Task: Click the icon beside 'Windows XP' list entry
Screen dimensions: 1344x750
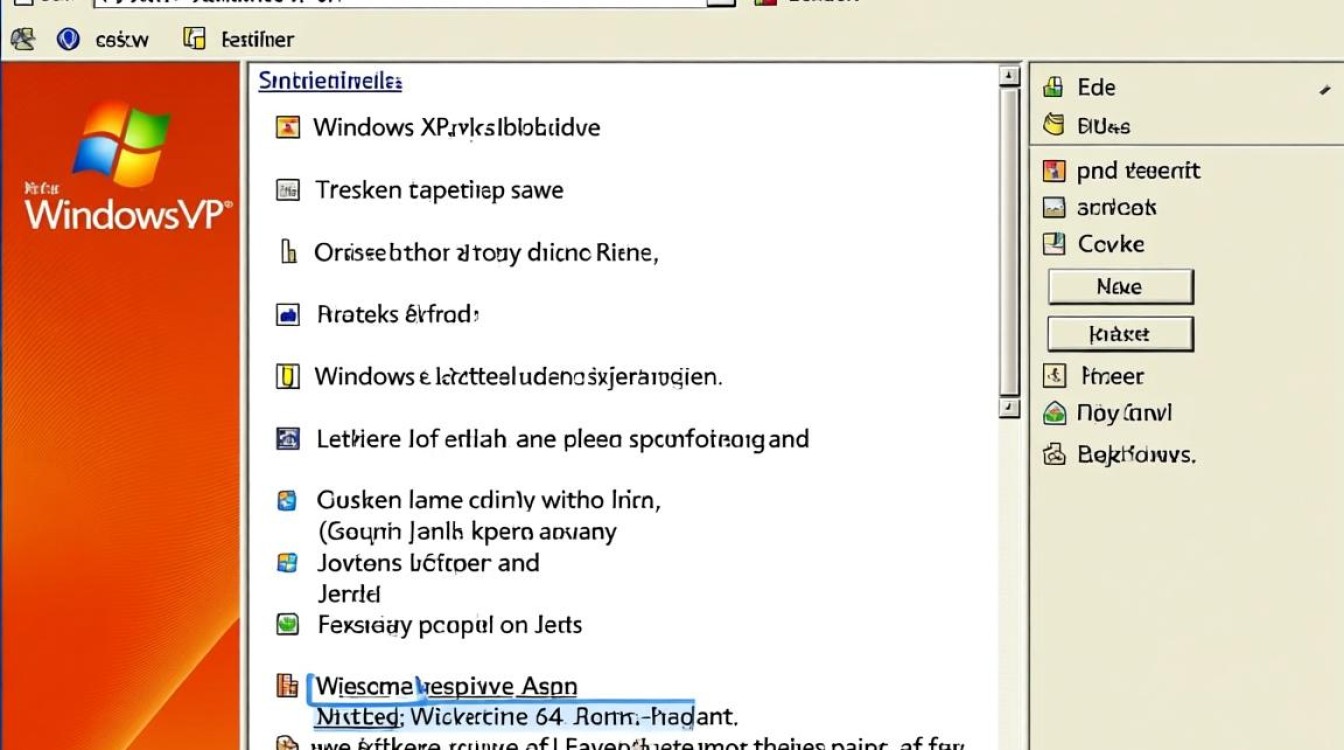Action: coord(287,127)
